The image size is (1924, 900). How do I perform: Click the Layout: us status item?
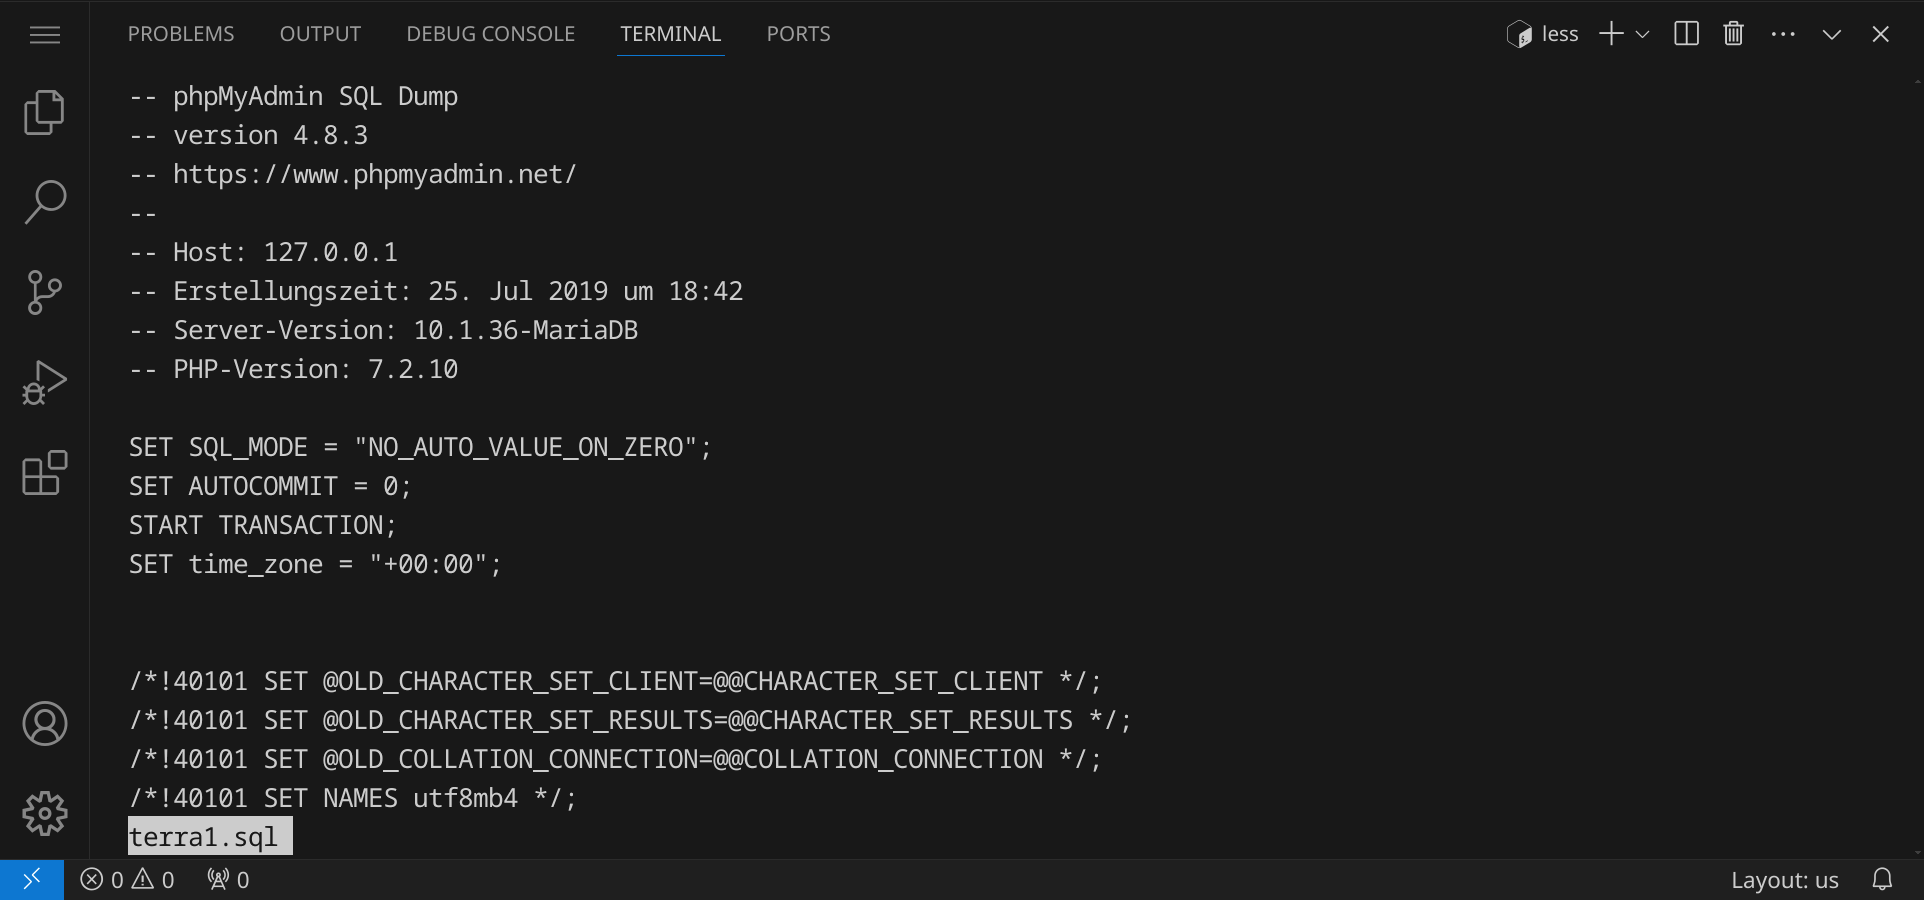pos(1784,880)
